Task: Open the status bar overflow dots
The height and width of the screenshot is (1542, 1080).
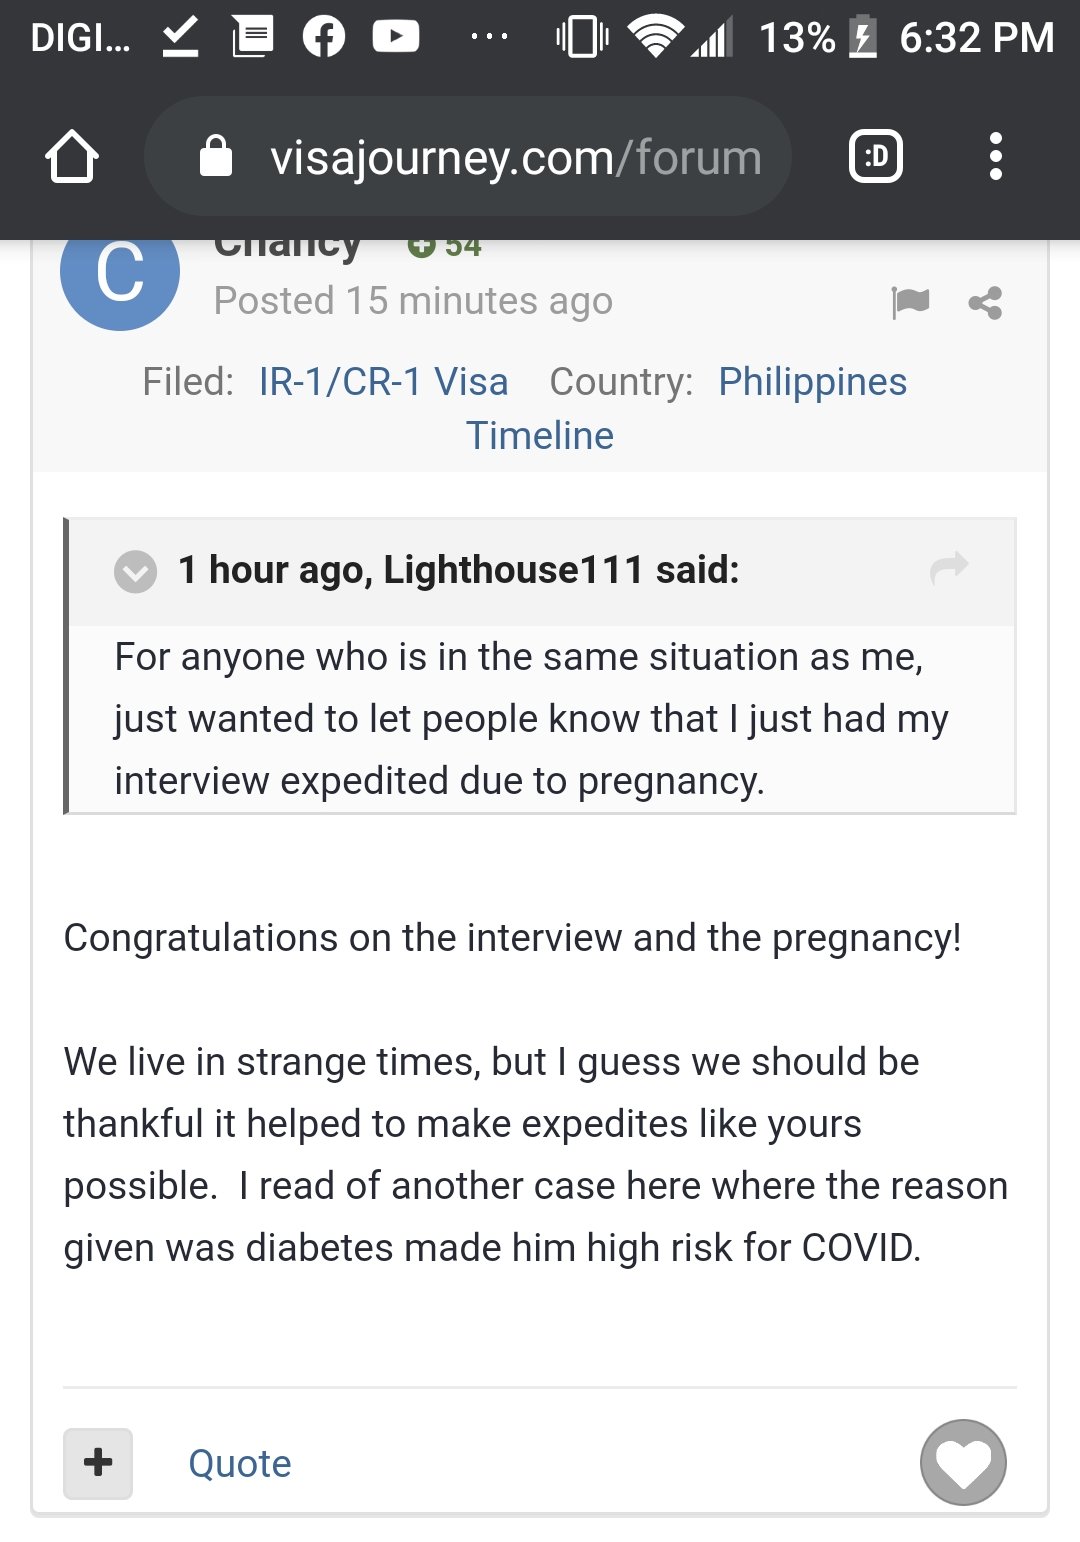Action: tap(489, 37)
